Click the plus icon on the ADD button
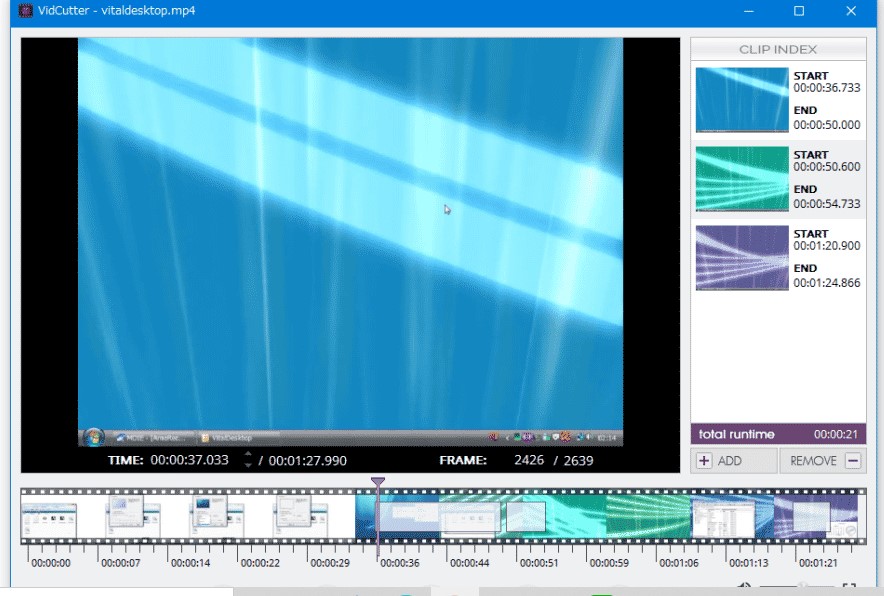The image size is (884, 596). 704,461
